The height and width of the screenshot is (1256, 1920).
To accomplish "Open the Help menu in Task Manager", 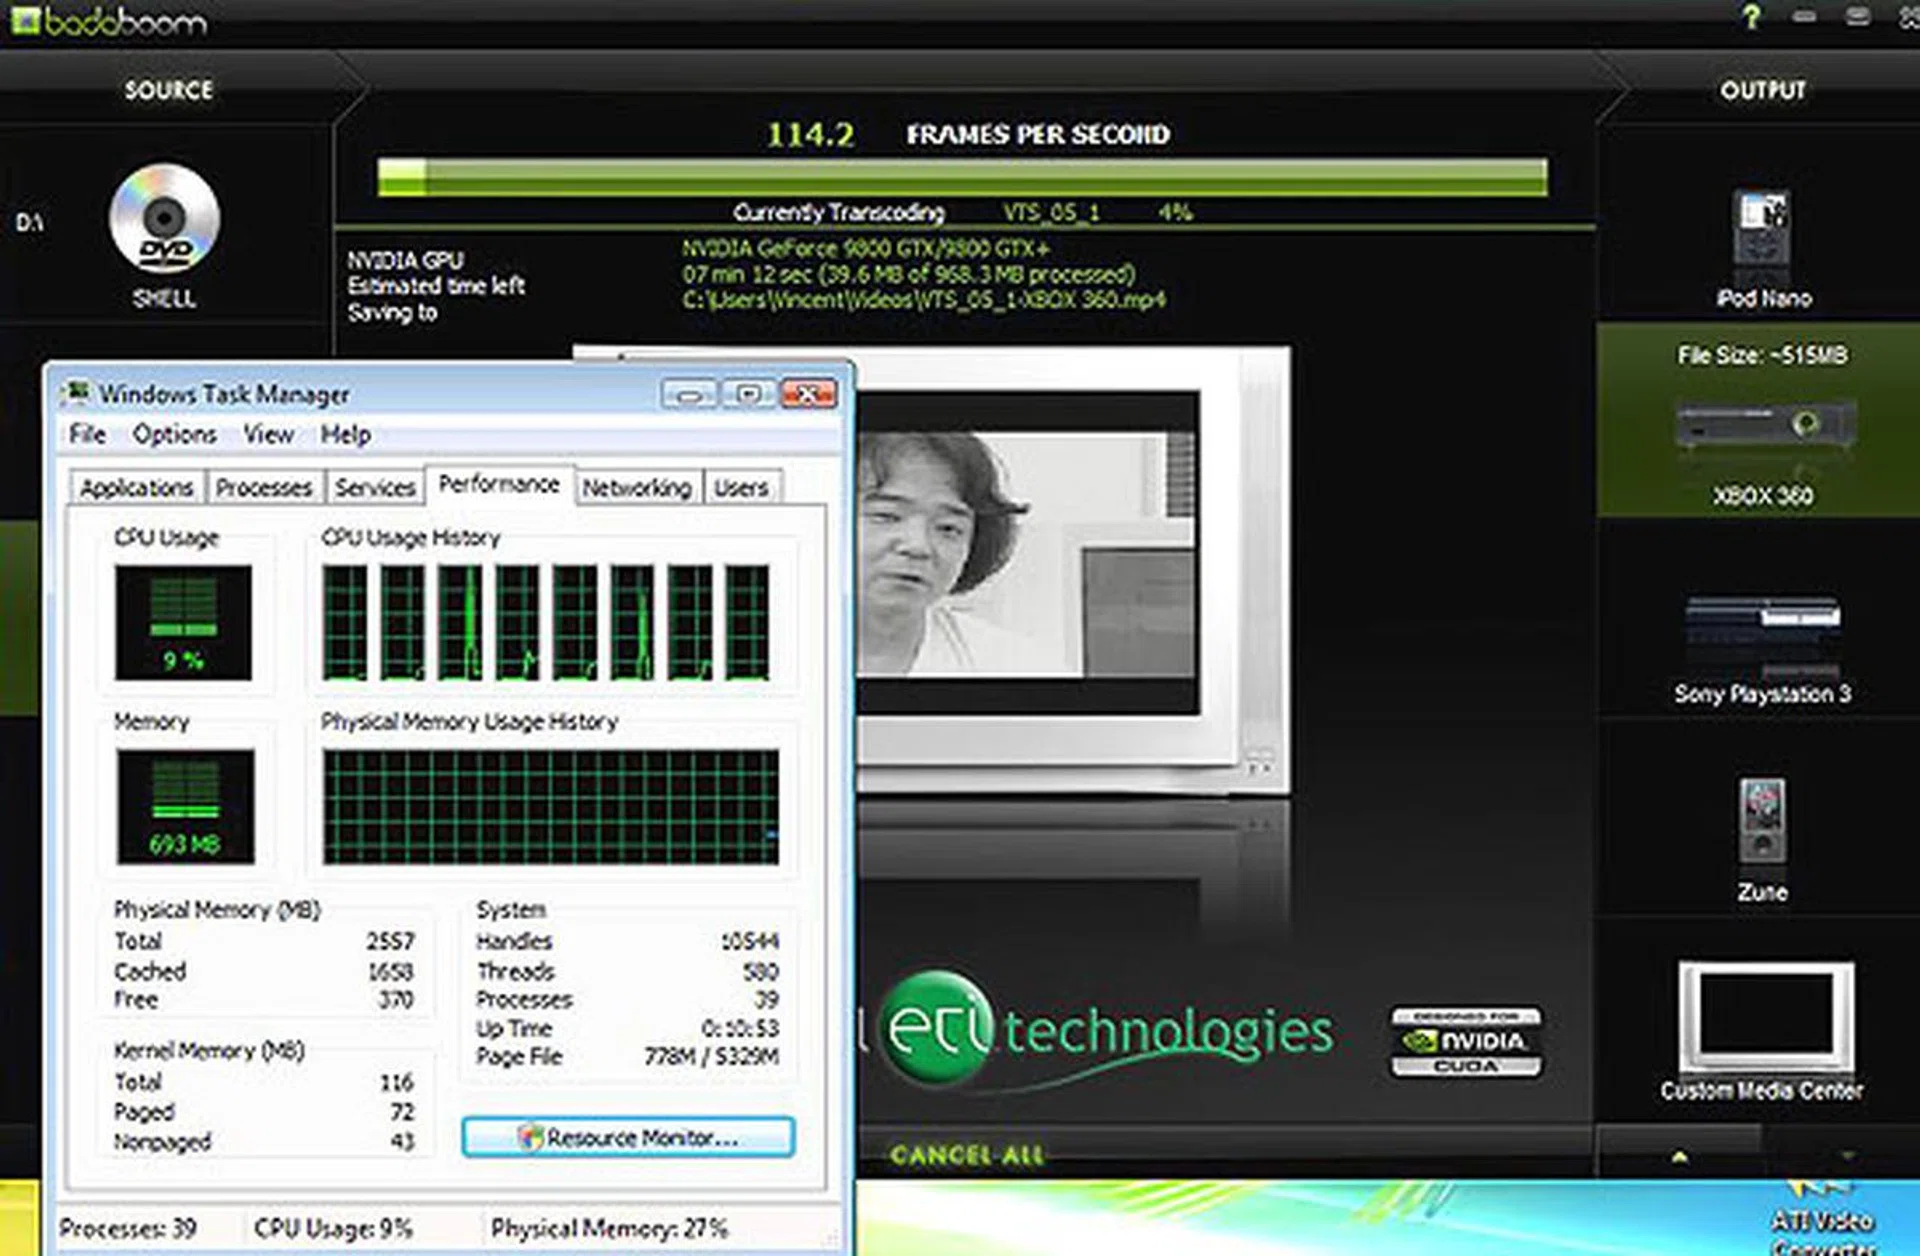I will click(345, 434).
